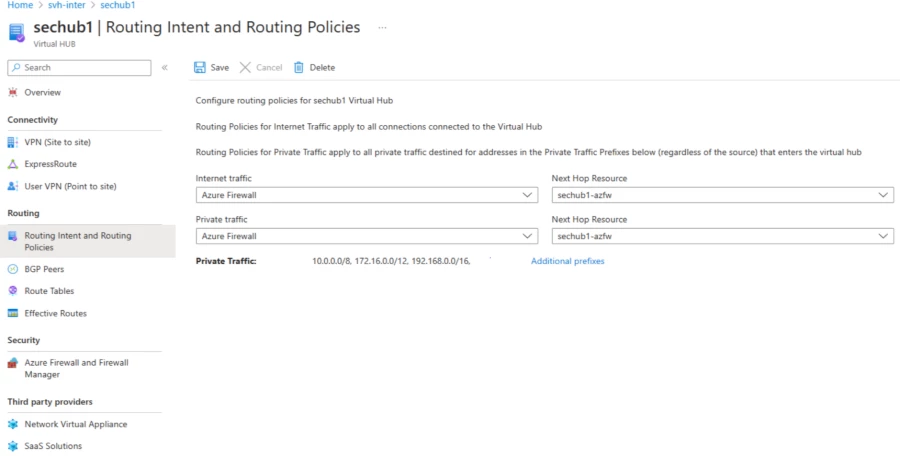
Task: Click the SaaS Solutions icon
Action: 13,446
